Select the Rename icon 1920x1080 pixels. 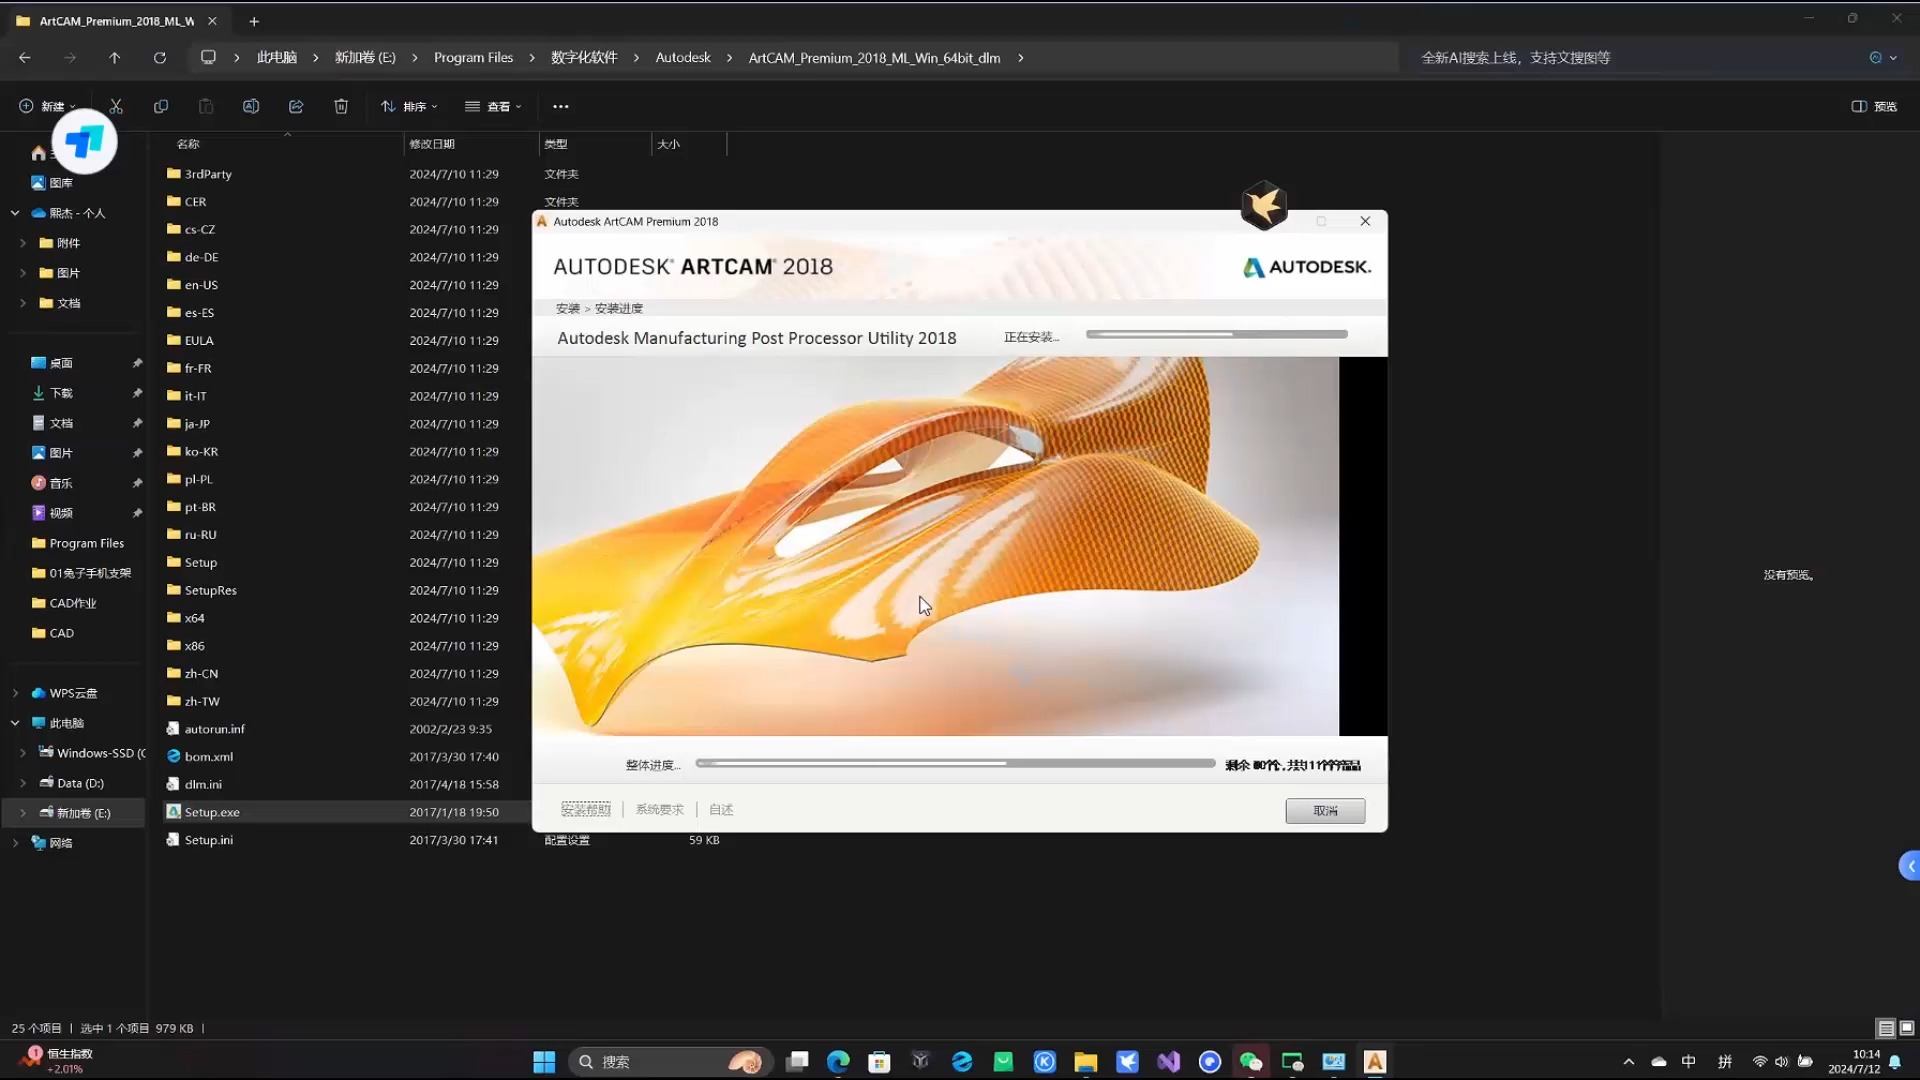250,106
